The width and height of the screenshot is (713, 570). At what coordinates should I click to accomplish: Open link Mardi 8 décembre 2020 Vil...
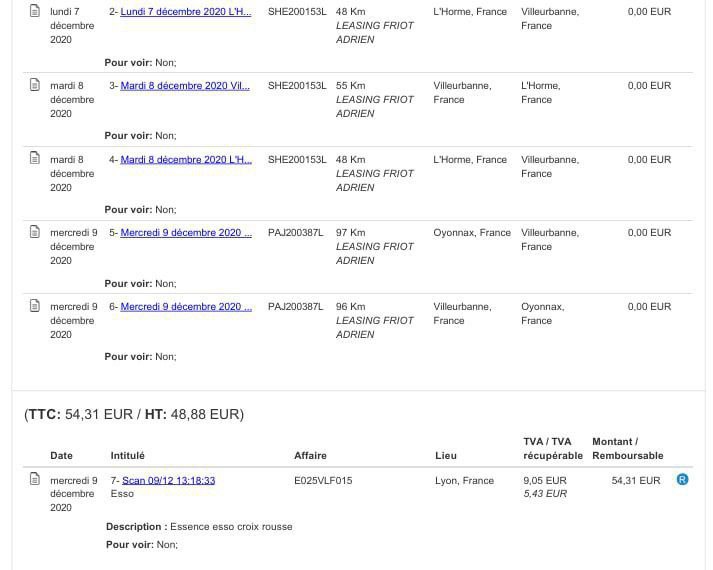click(185, 86)
